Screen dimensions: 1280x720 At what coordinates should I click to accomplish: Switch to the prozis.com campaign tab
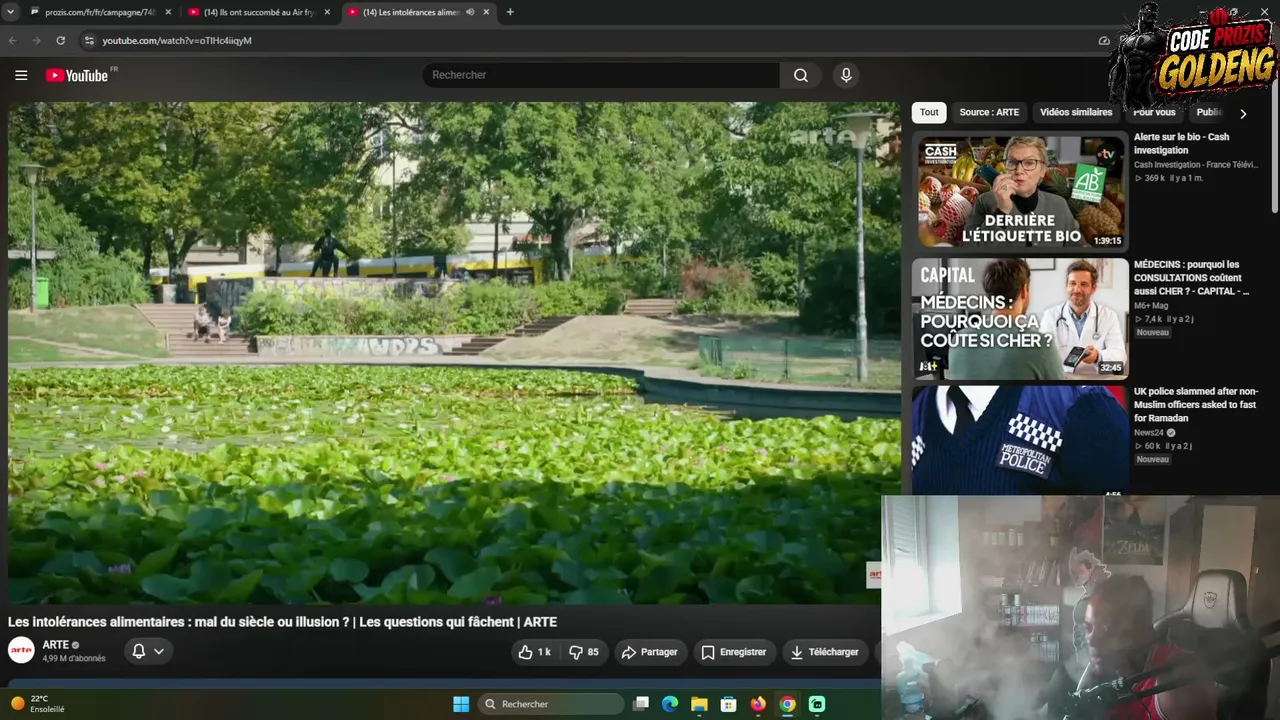click(100, 12)
